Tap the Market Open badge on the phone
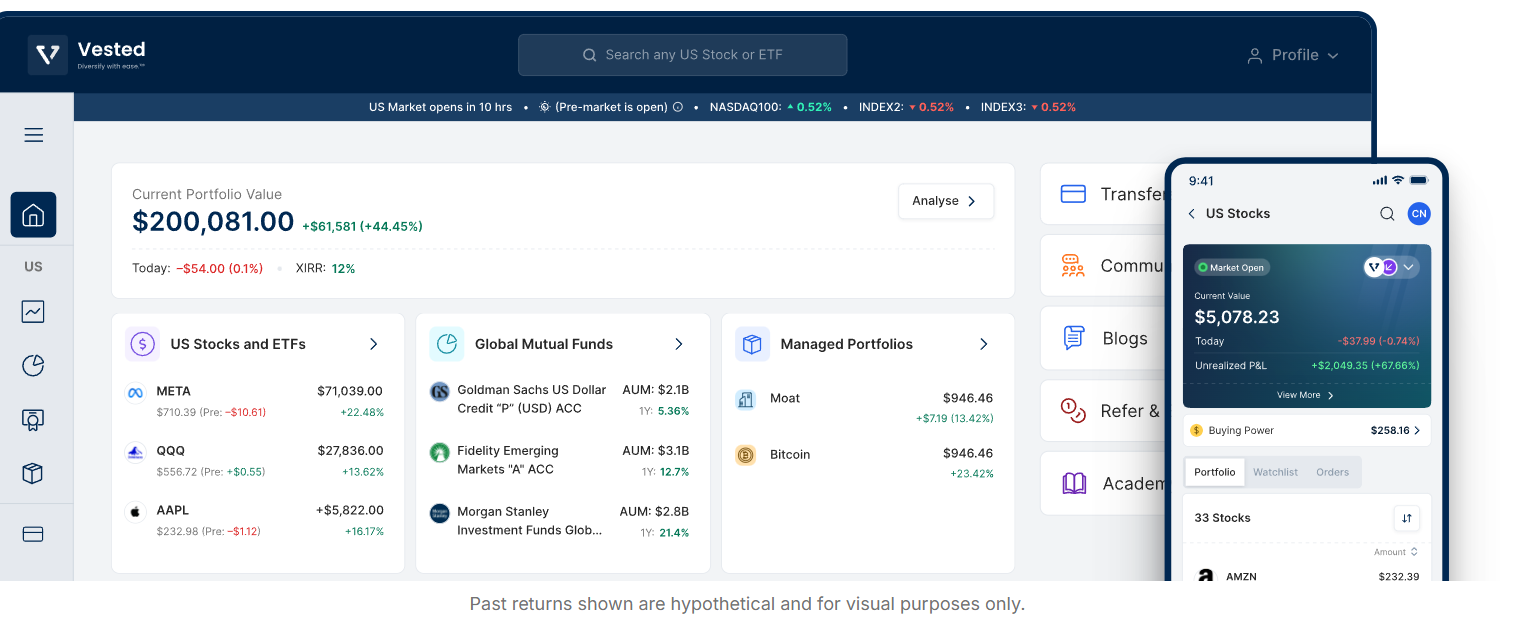Screen dimensions: 1522x618 click(x=1231, y=268)
